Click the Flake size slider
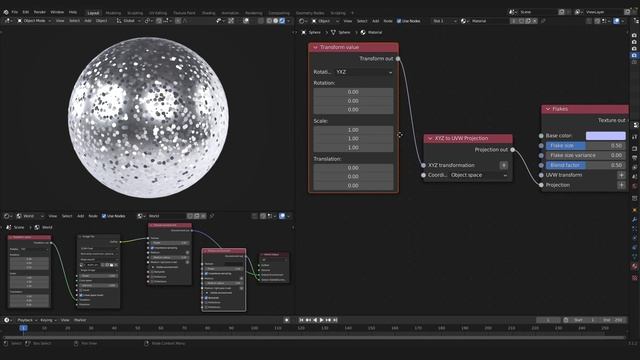This screenshot has width=640, height=360. coord(585,146)
